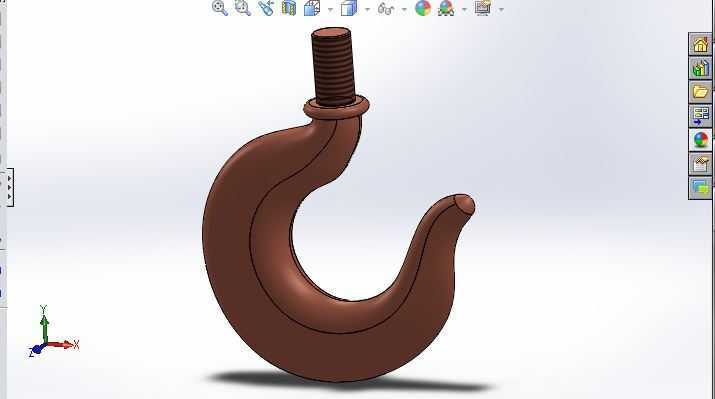
Task: Expand the View Orientation dropdown arrow
Action: click(330, 9)
